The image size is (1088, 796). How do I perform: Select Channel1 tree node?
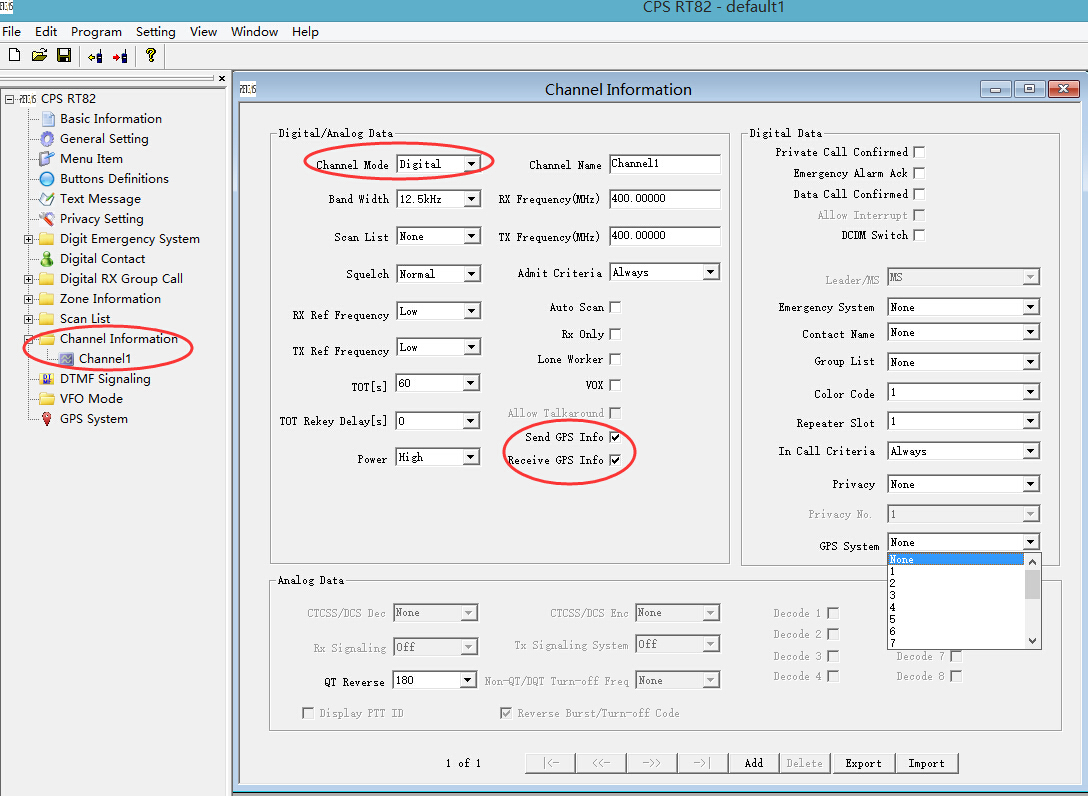coord(105,359)
